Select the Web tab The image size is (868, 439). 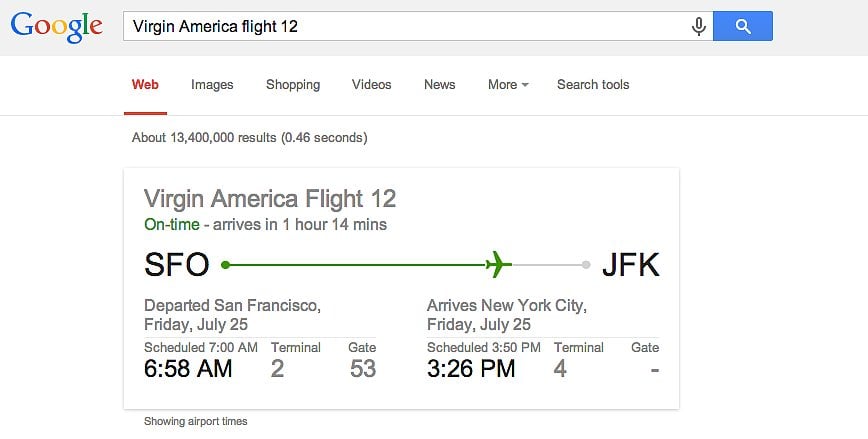145,85
